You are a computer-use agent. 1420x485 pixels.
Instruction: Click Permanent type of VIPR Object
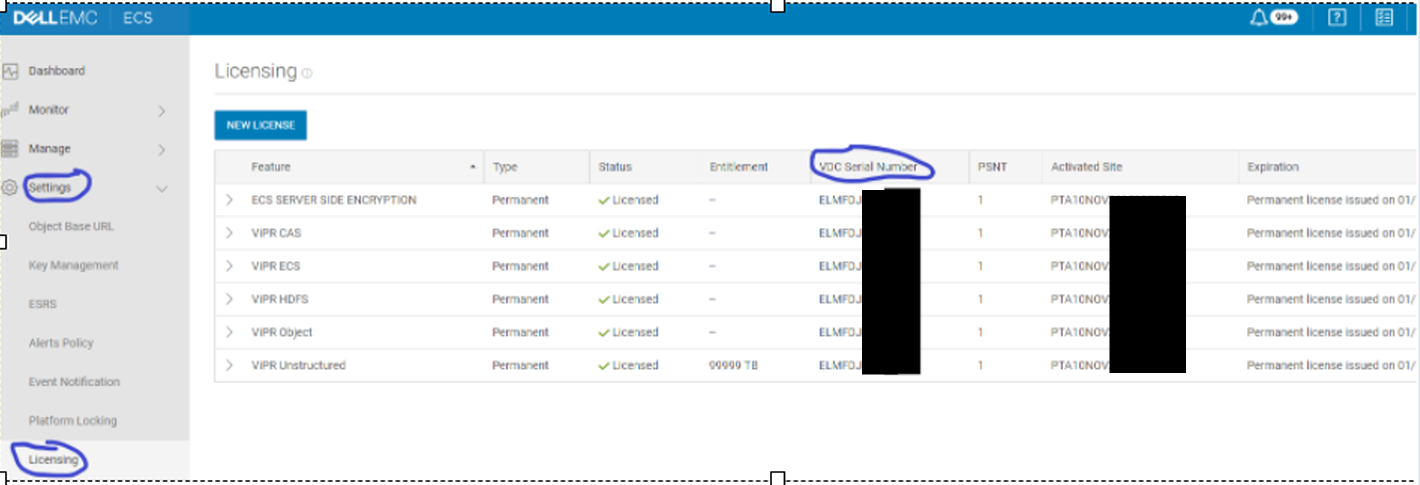[520, 332]
